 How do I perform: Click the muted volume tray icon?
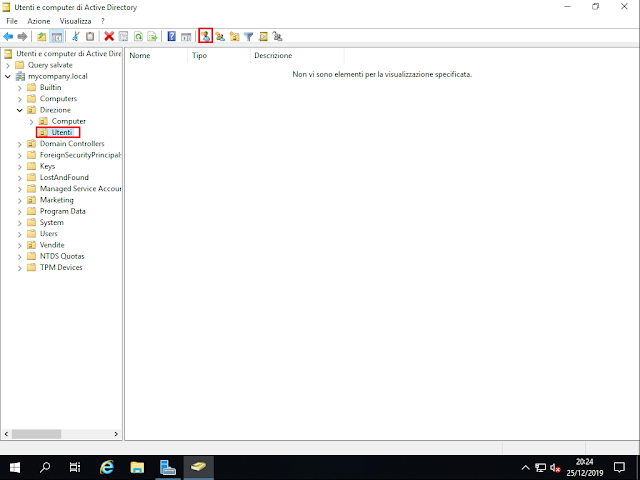coord(555,468)
